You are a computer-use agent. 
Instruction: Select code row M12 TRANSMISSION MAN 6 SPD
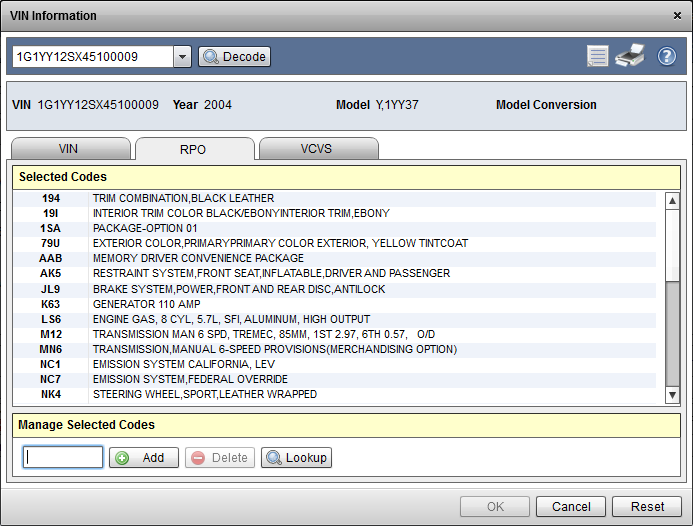(335, 335)
